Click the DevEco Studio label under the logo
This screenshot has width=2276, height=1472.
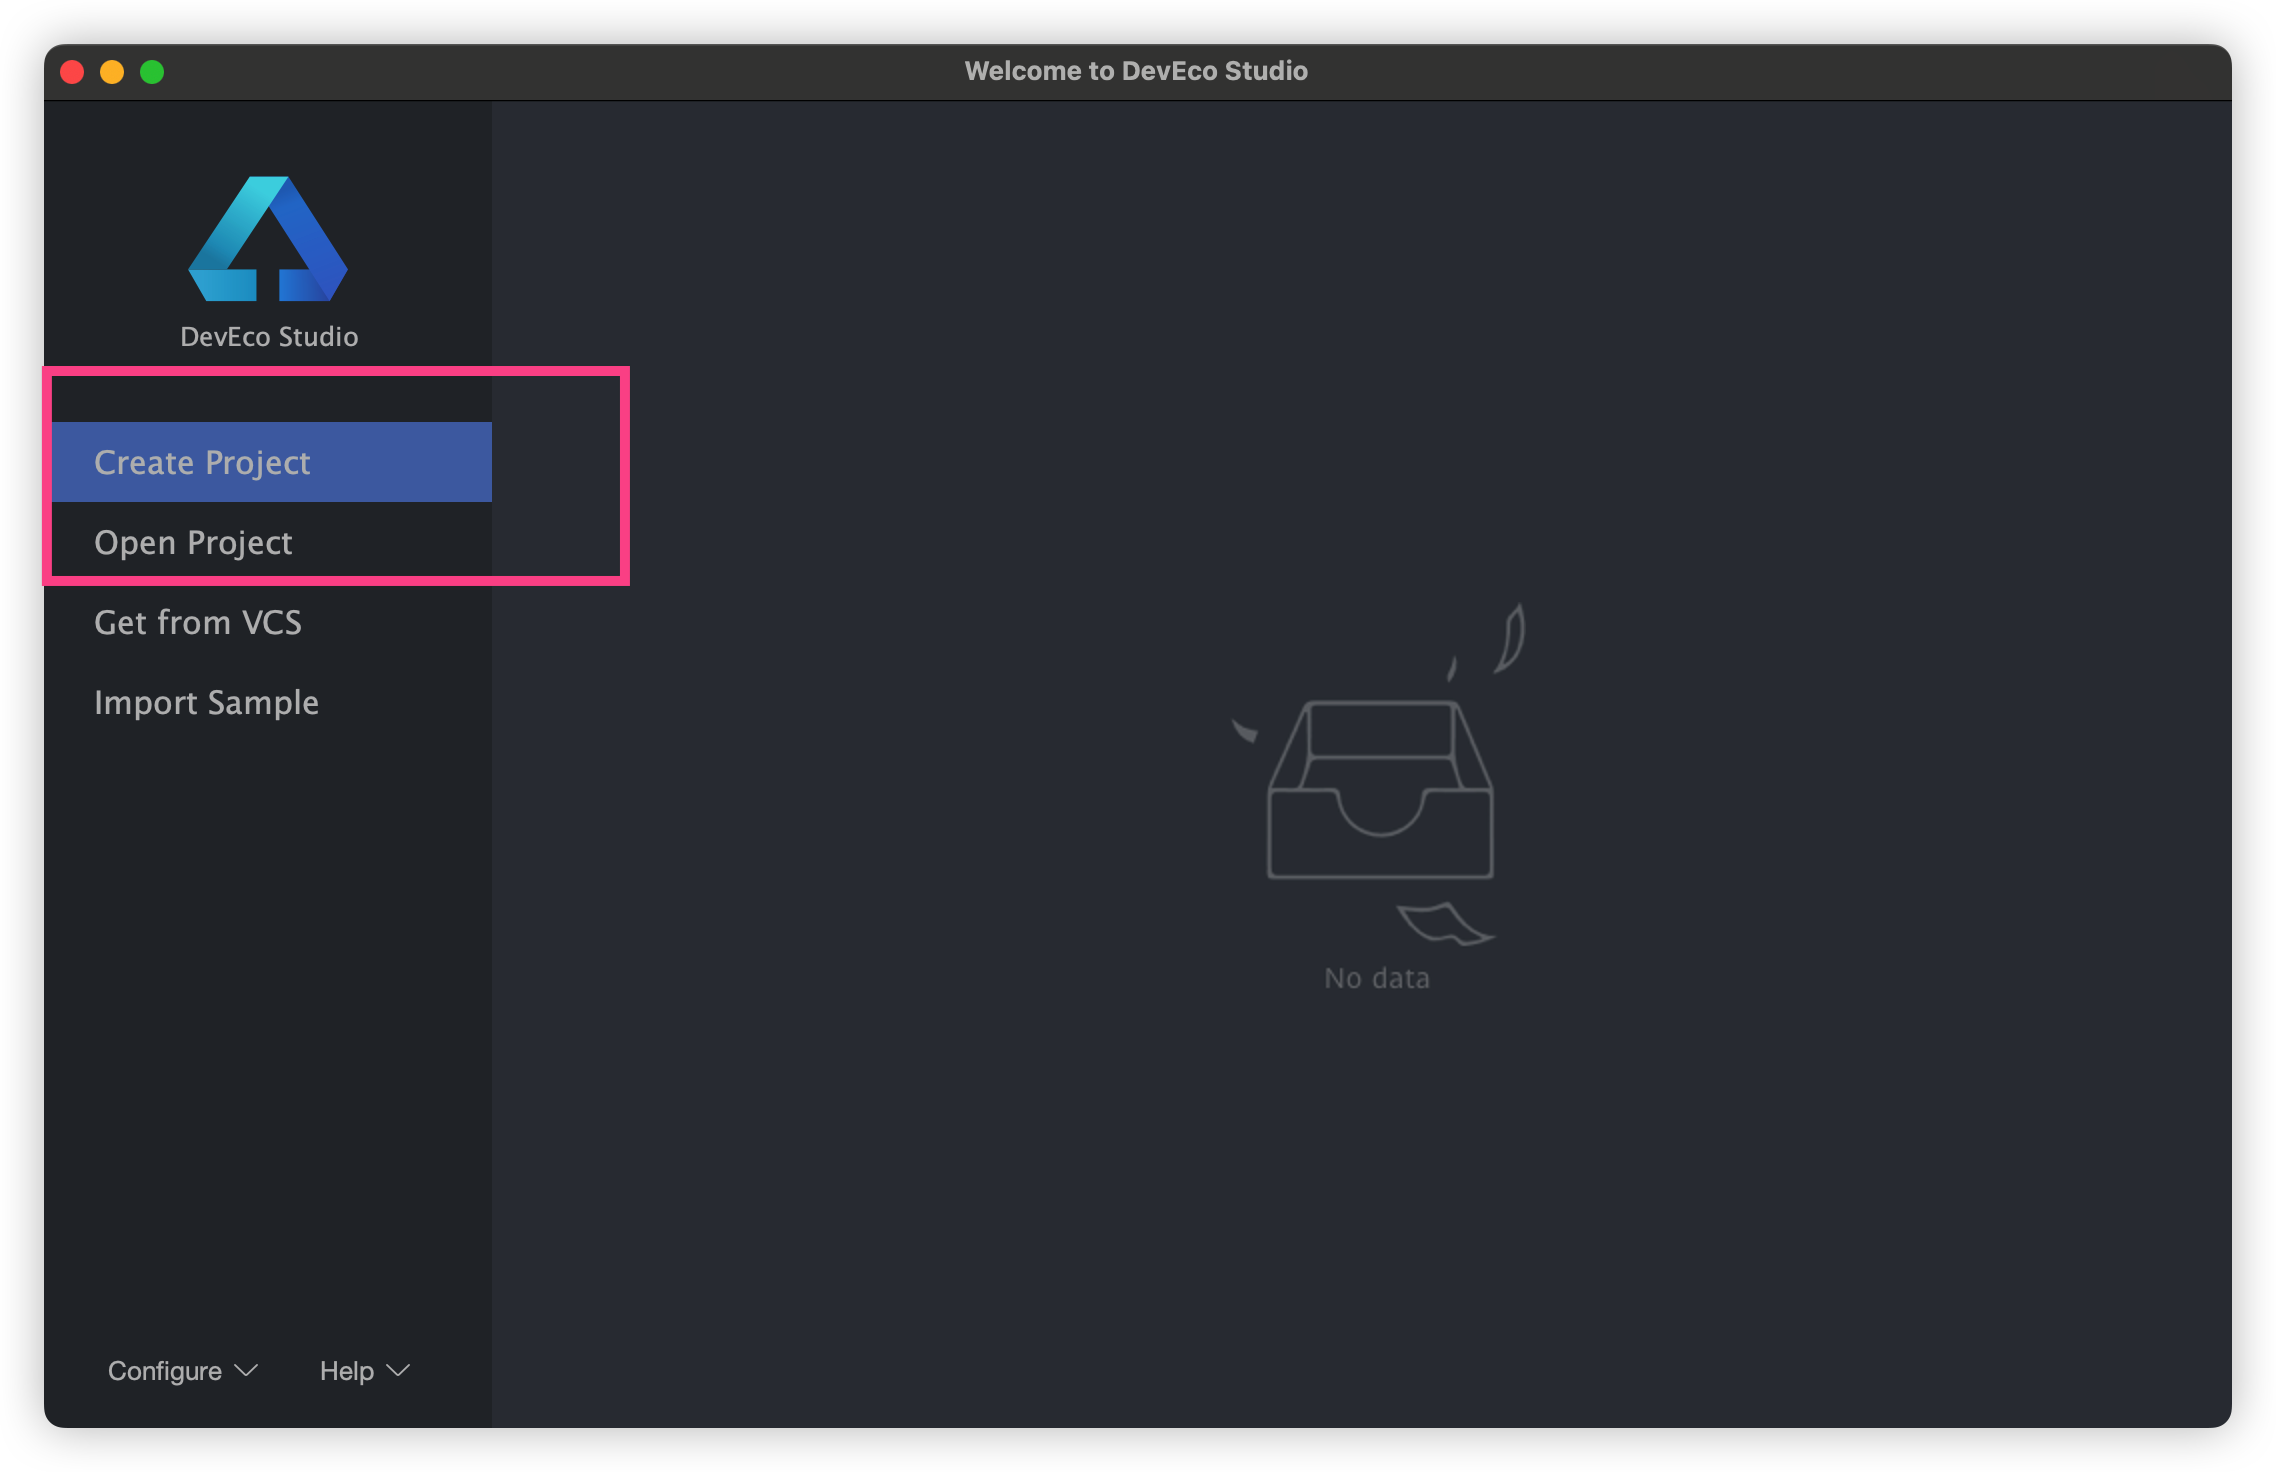pos(269,337)
